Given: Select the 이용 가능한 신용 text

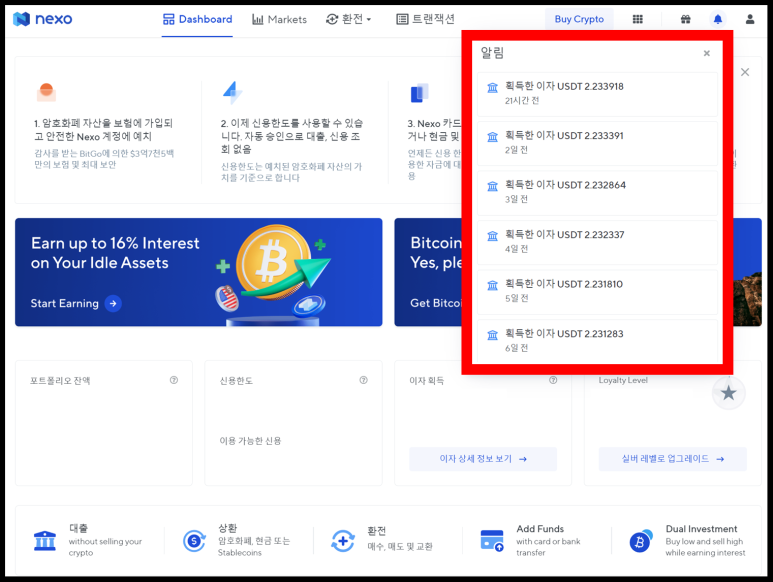Looking at the screenshot, I should [x=250, y=441].
